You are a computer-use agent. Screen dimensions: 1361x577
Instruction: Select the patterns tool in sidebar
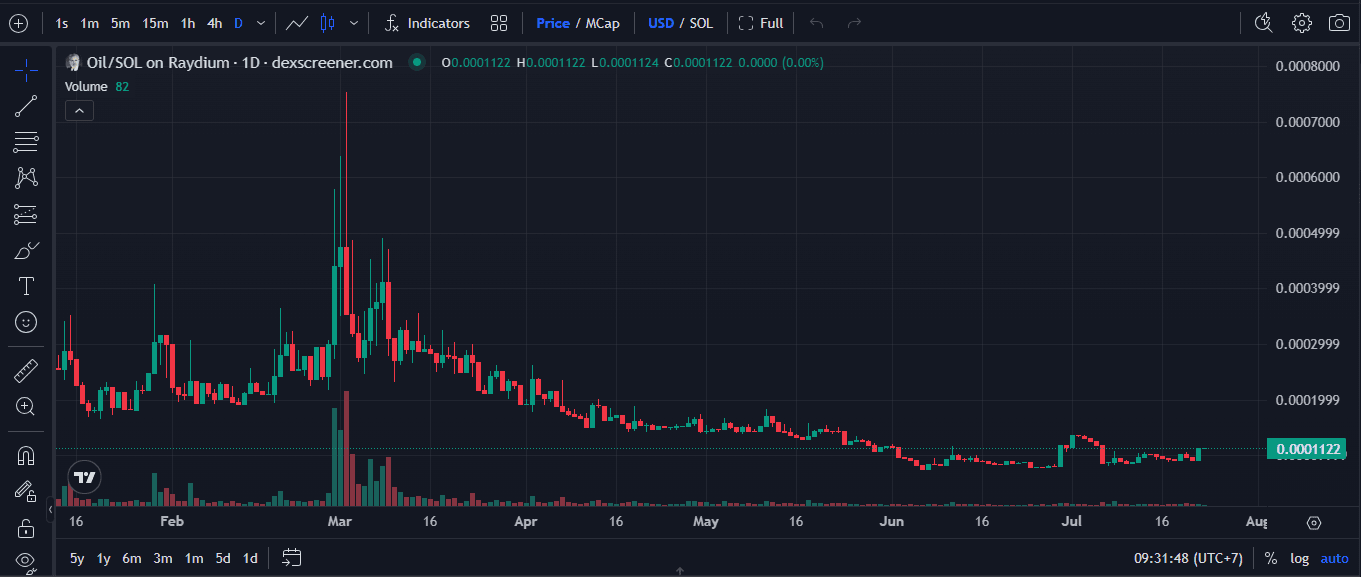point(26,178)
